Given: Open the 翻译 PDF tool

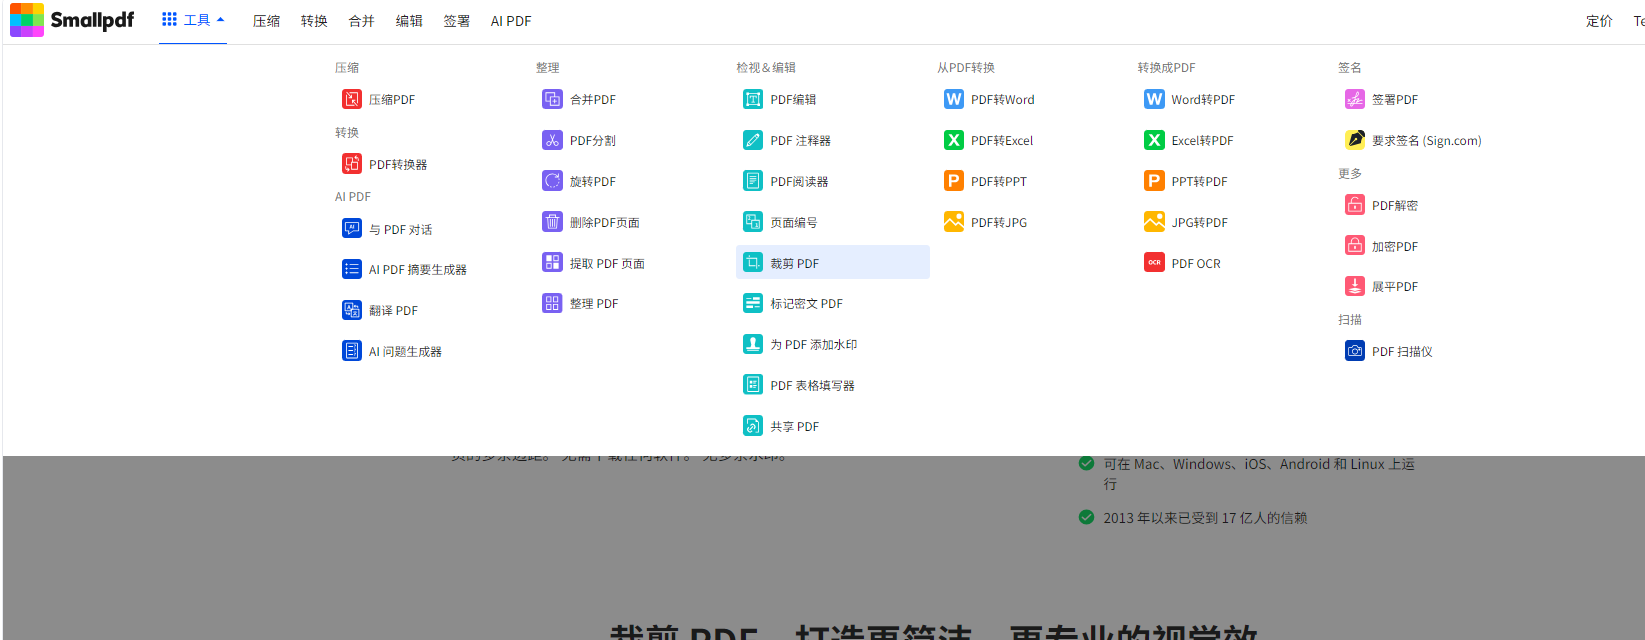Looking at the screenshot, I should point(393,310).
